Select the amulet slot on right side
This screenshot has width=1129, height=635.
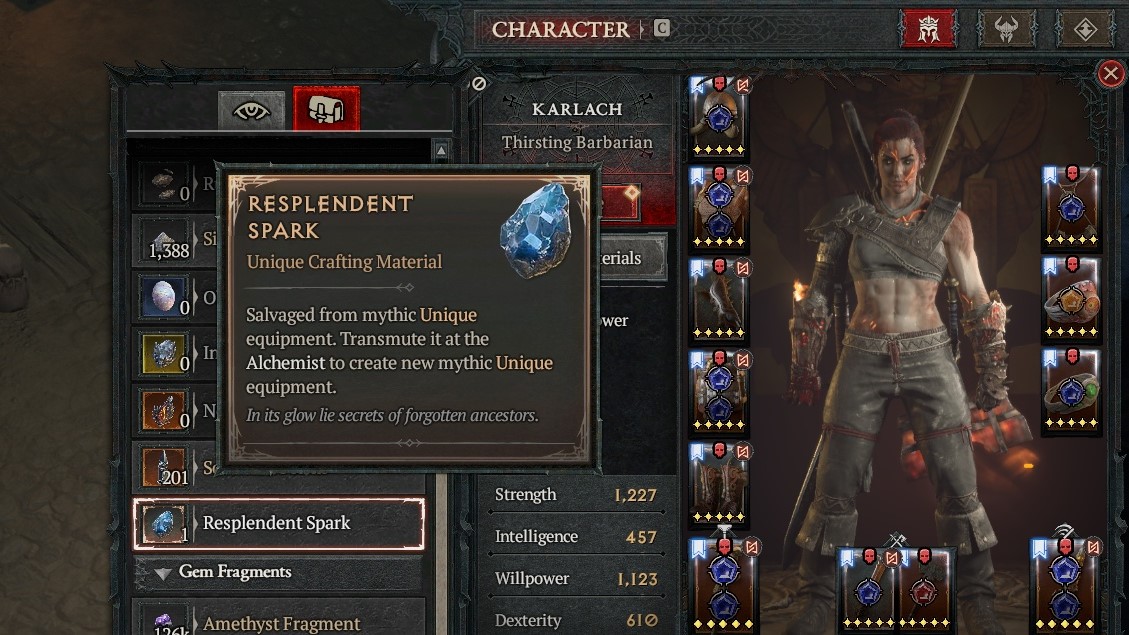point(1071,208)
